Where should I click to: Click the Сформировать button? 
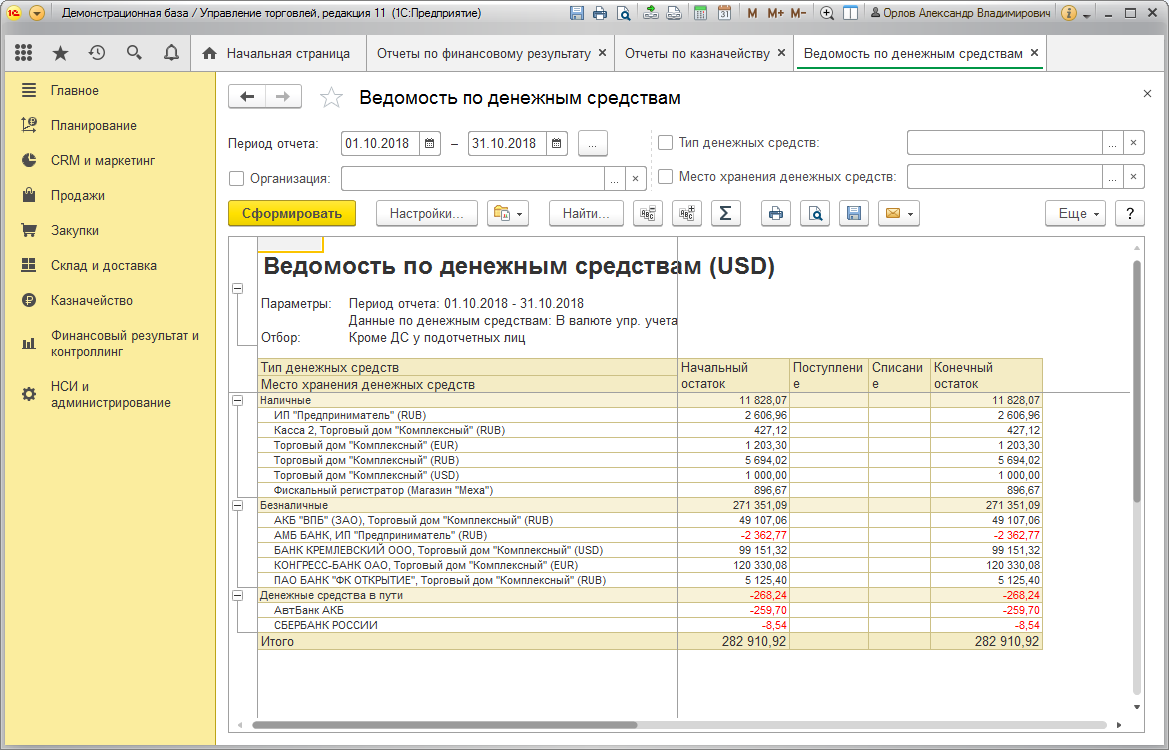pos(292,214)
